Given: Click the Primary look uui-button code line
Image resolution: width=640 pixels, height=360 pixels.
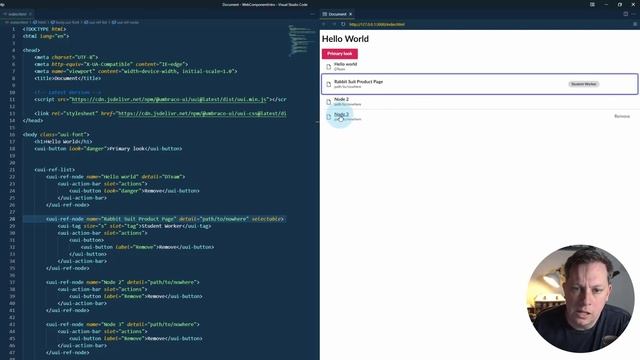Looking at the screenshot, I should 109,149.
